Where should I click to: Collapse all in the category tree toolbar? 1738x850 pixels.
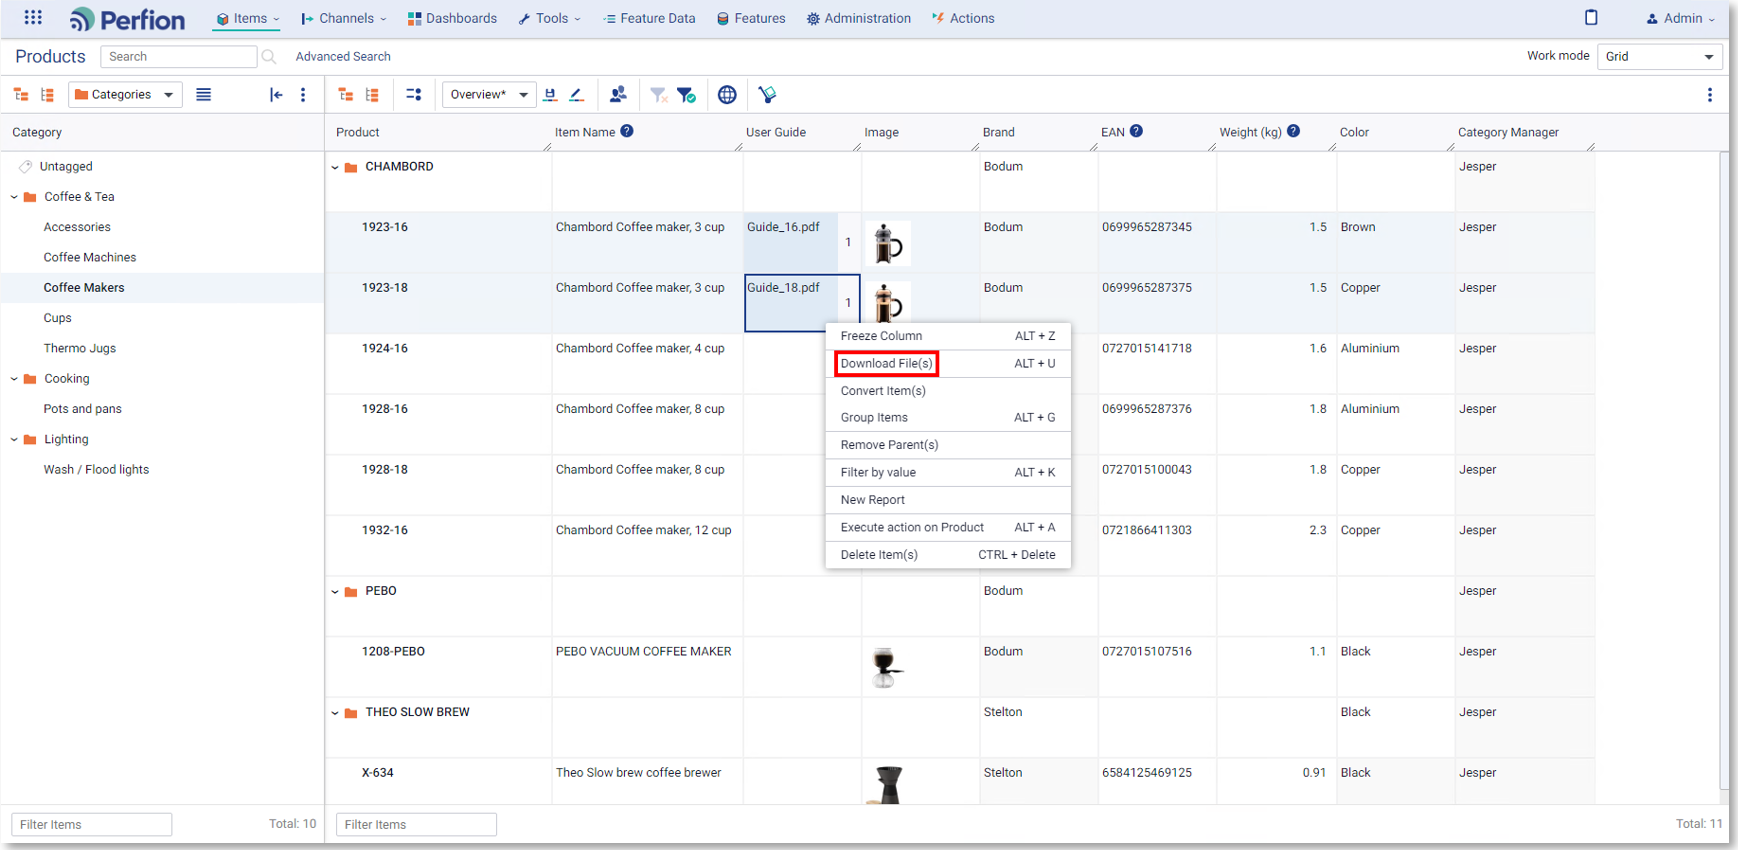tap(21, 95)
